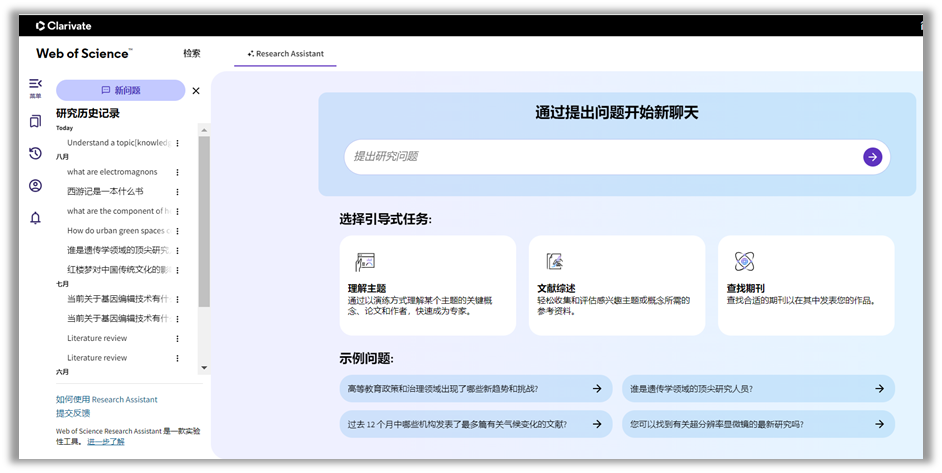The width and height of the screenshot is (942, 473).
Task: Open options for 'what are electromagnons'
Action: 178,172
